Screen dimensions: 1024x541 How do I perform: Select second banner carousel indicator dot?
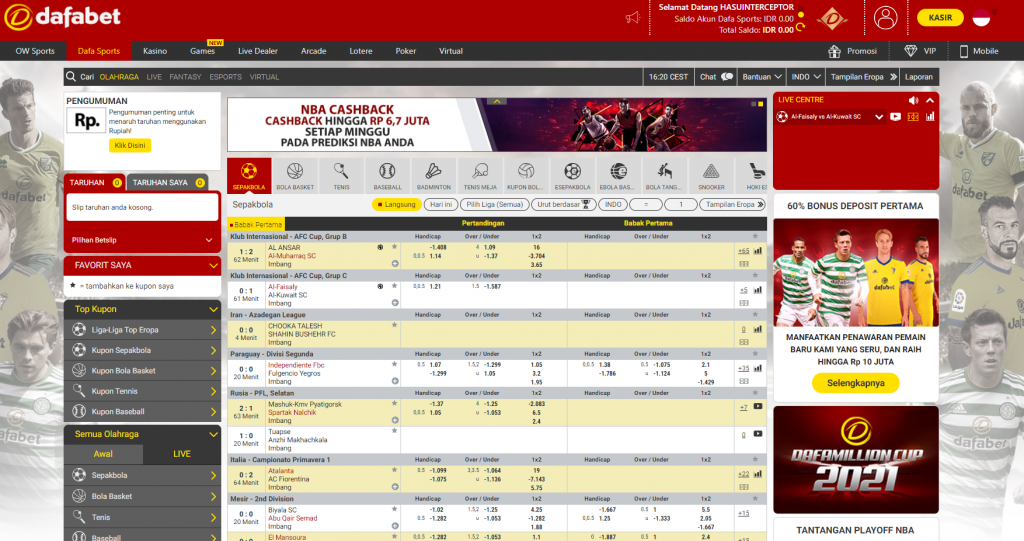[760, 104]
